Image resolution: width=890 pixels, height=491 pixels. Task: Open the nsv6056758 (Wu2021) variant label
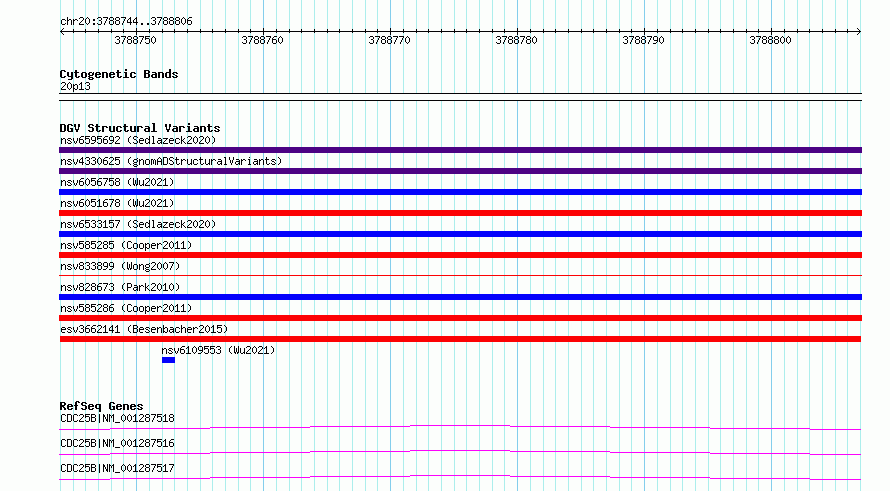(x=117, y=182)
